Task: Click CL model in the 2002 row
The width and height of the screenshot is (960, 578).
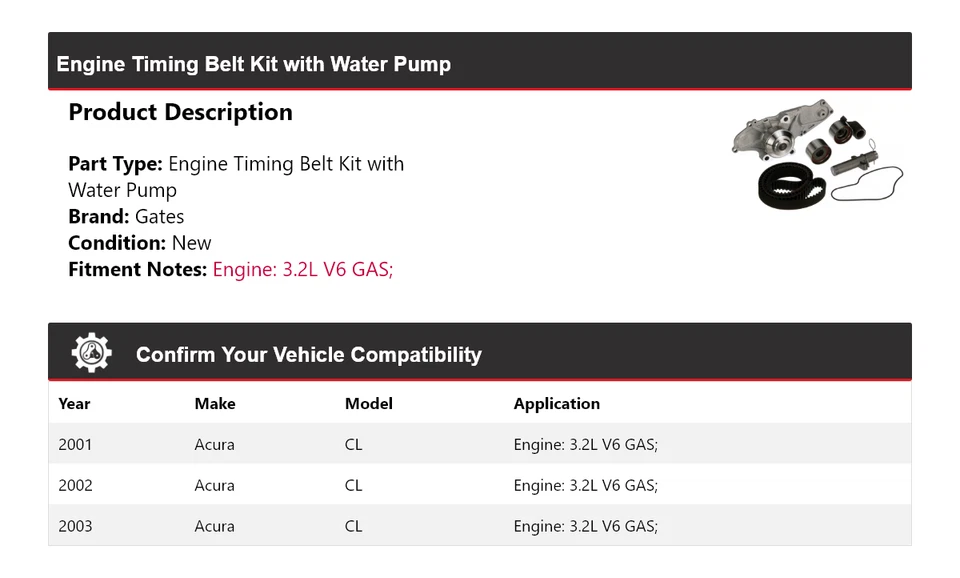Action: (353, 485)
